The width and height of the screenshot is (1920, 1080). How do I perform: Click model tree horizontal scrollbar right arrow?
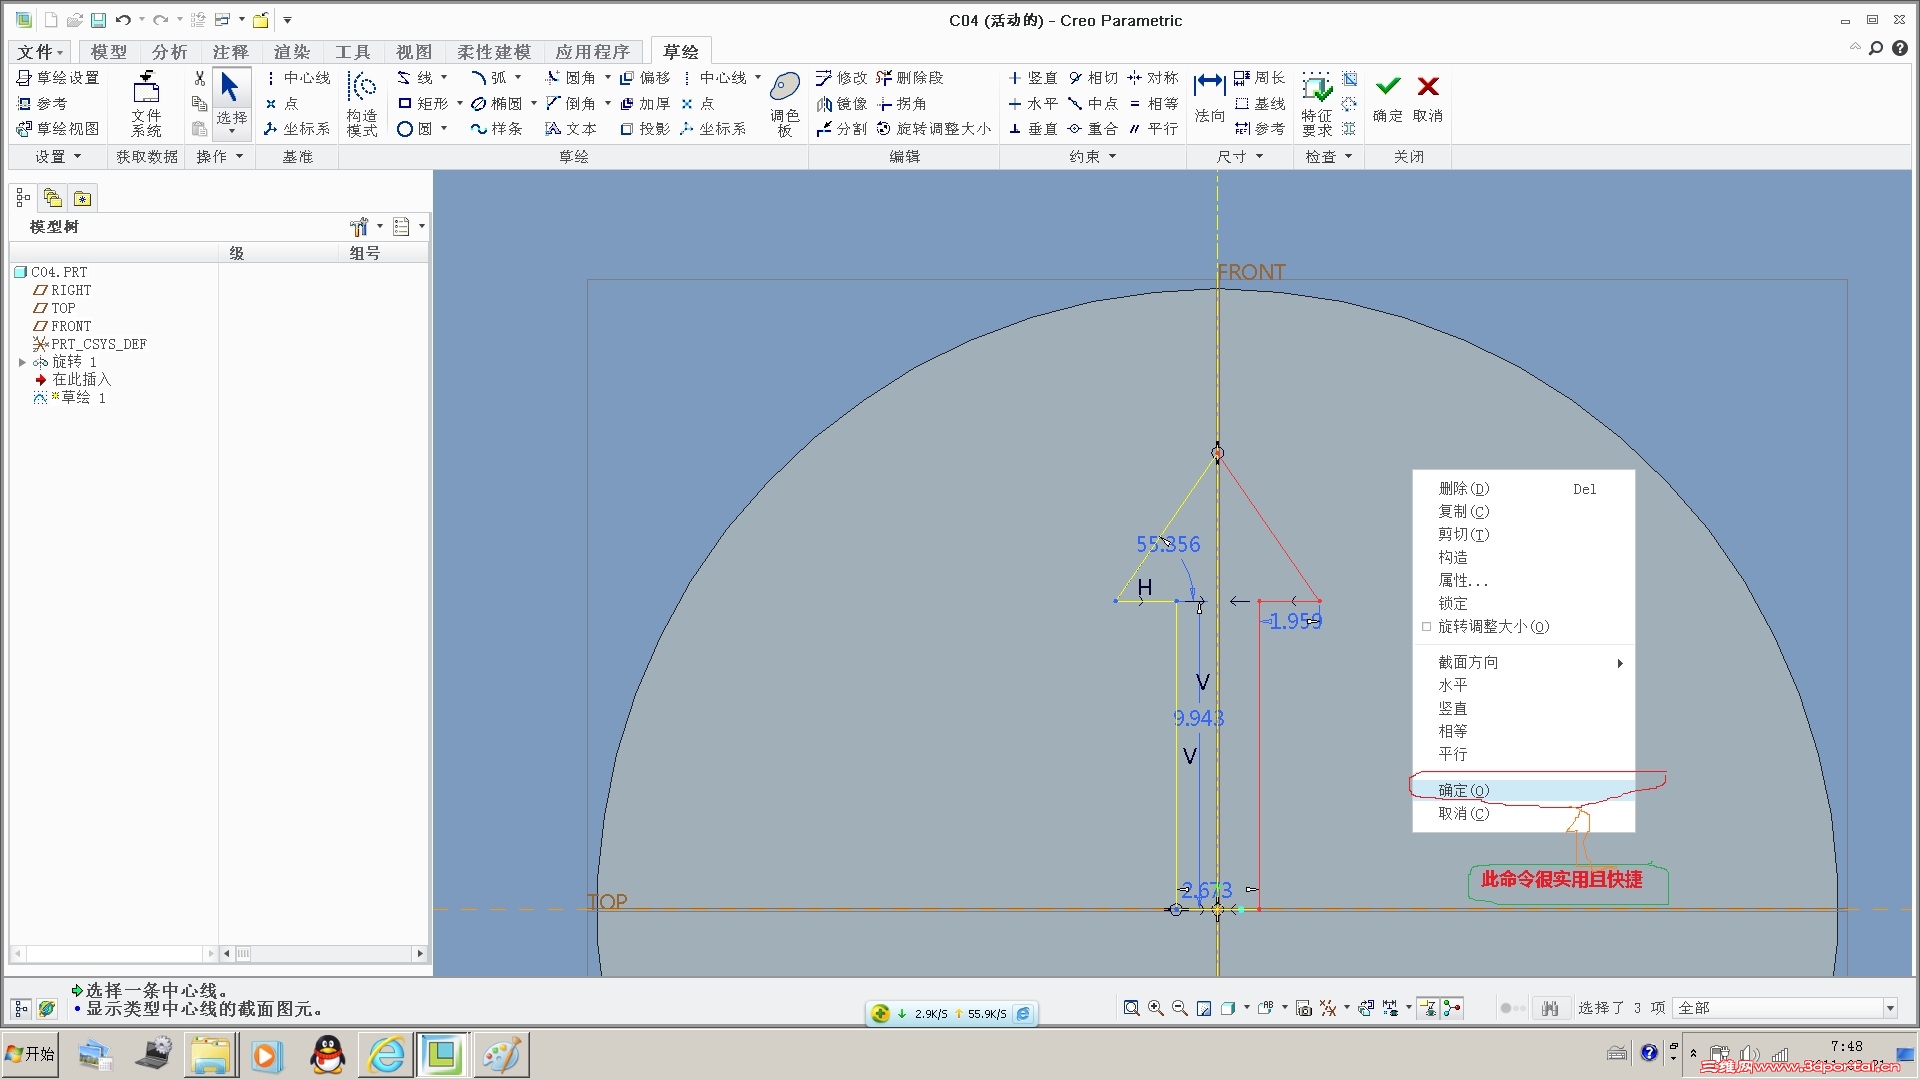(420, 954)
